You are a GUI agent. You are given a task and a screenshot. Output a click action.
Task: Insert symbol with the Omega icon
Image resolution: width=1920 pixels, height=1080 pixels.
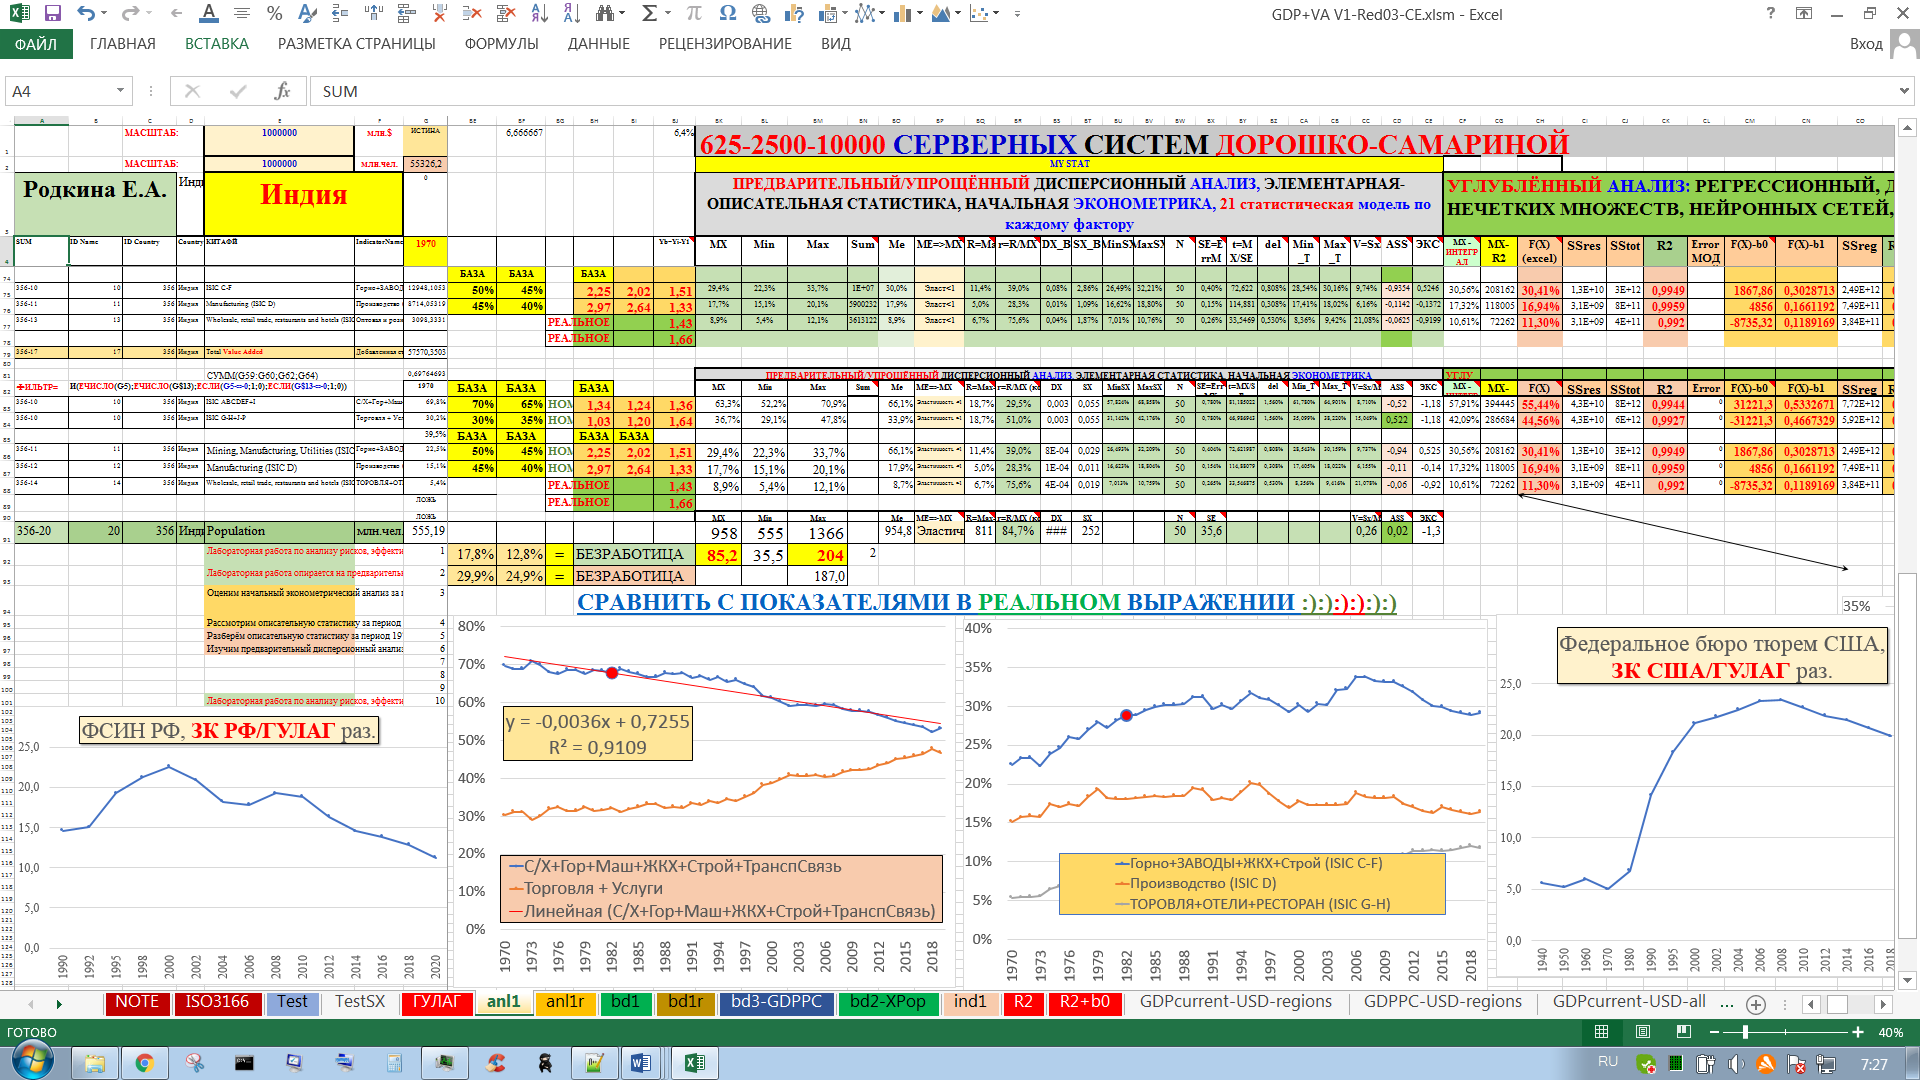[x=727, y=14]
